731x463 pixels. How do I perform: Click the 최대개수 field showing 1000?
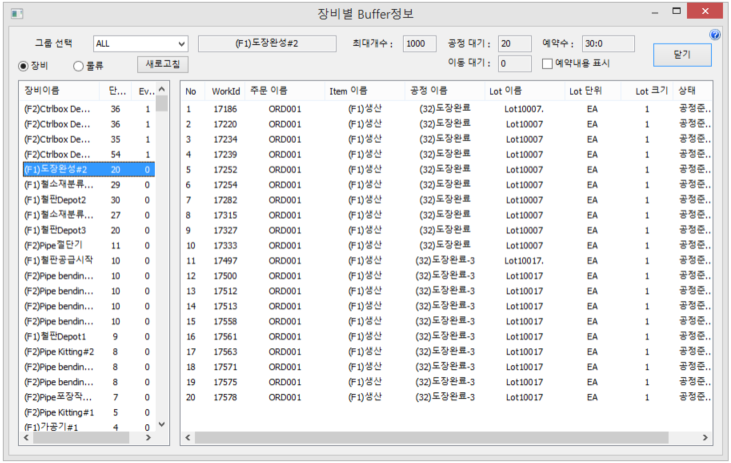[x=419, y=44]
